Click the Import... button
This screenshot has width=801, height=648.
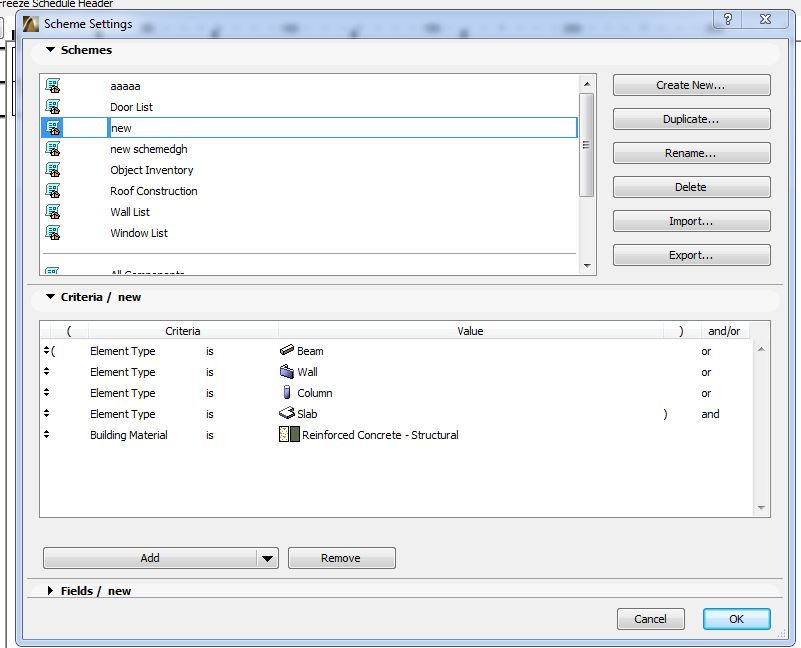(692, 221)
